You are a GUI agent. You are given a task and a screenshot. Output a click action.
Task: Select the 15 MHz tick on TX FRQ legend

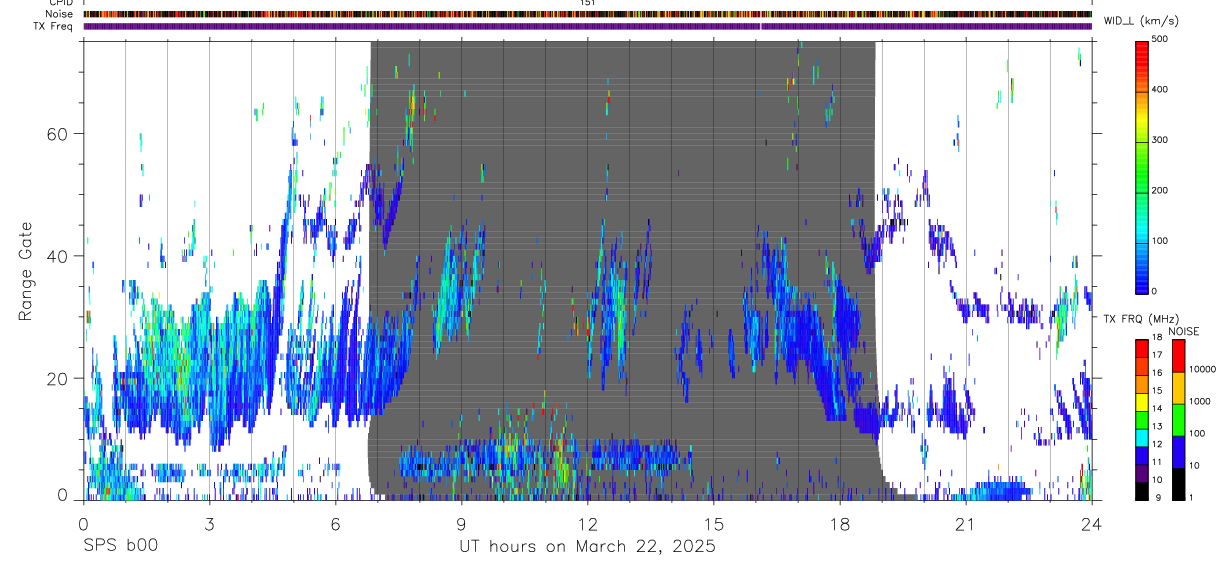(x=1159, y=391)
